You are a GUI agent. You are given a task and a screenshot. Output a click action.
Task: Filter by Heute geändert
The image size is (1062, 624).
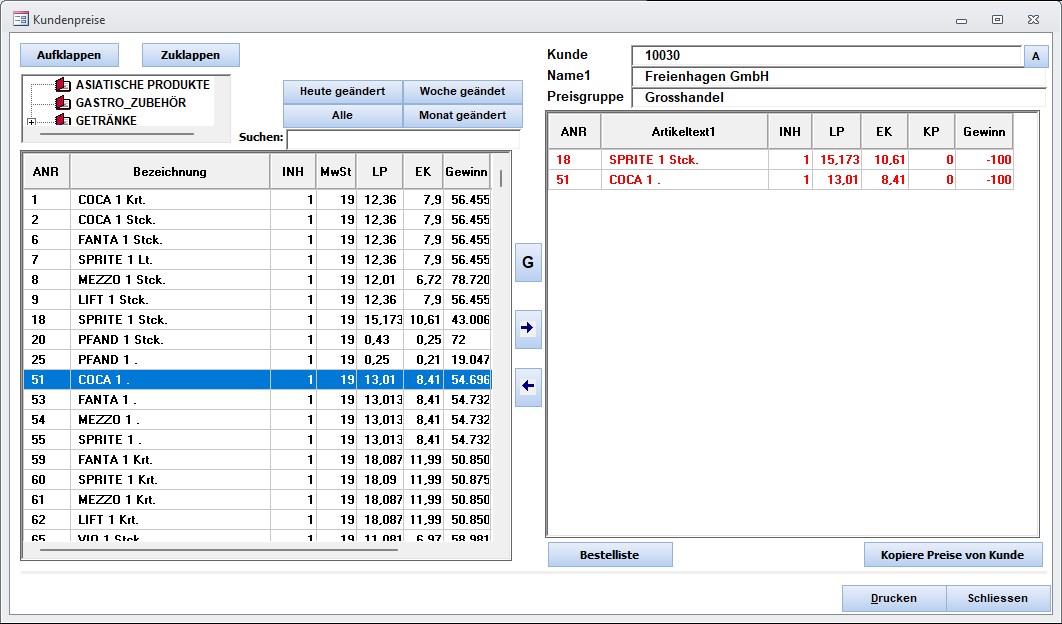(342, 92)
